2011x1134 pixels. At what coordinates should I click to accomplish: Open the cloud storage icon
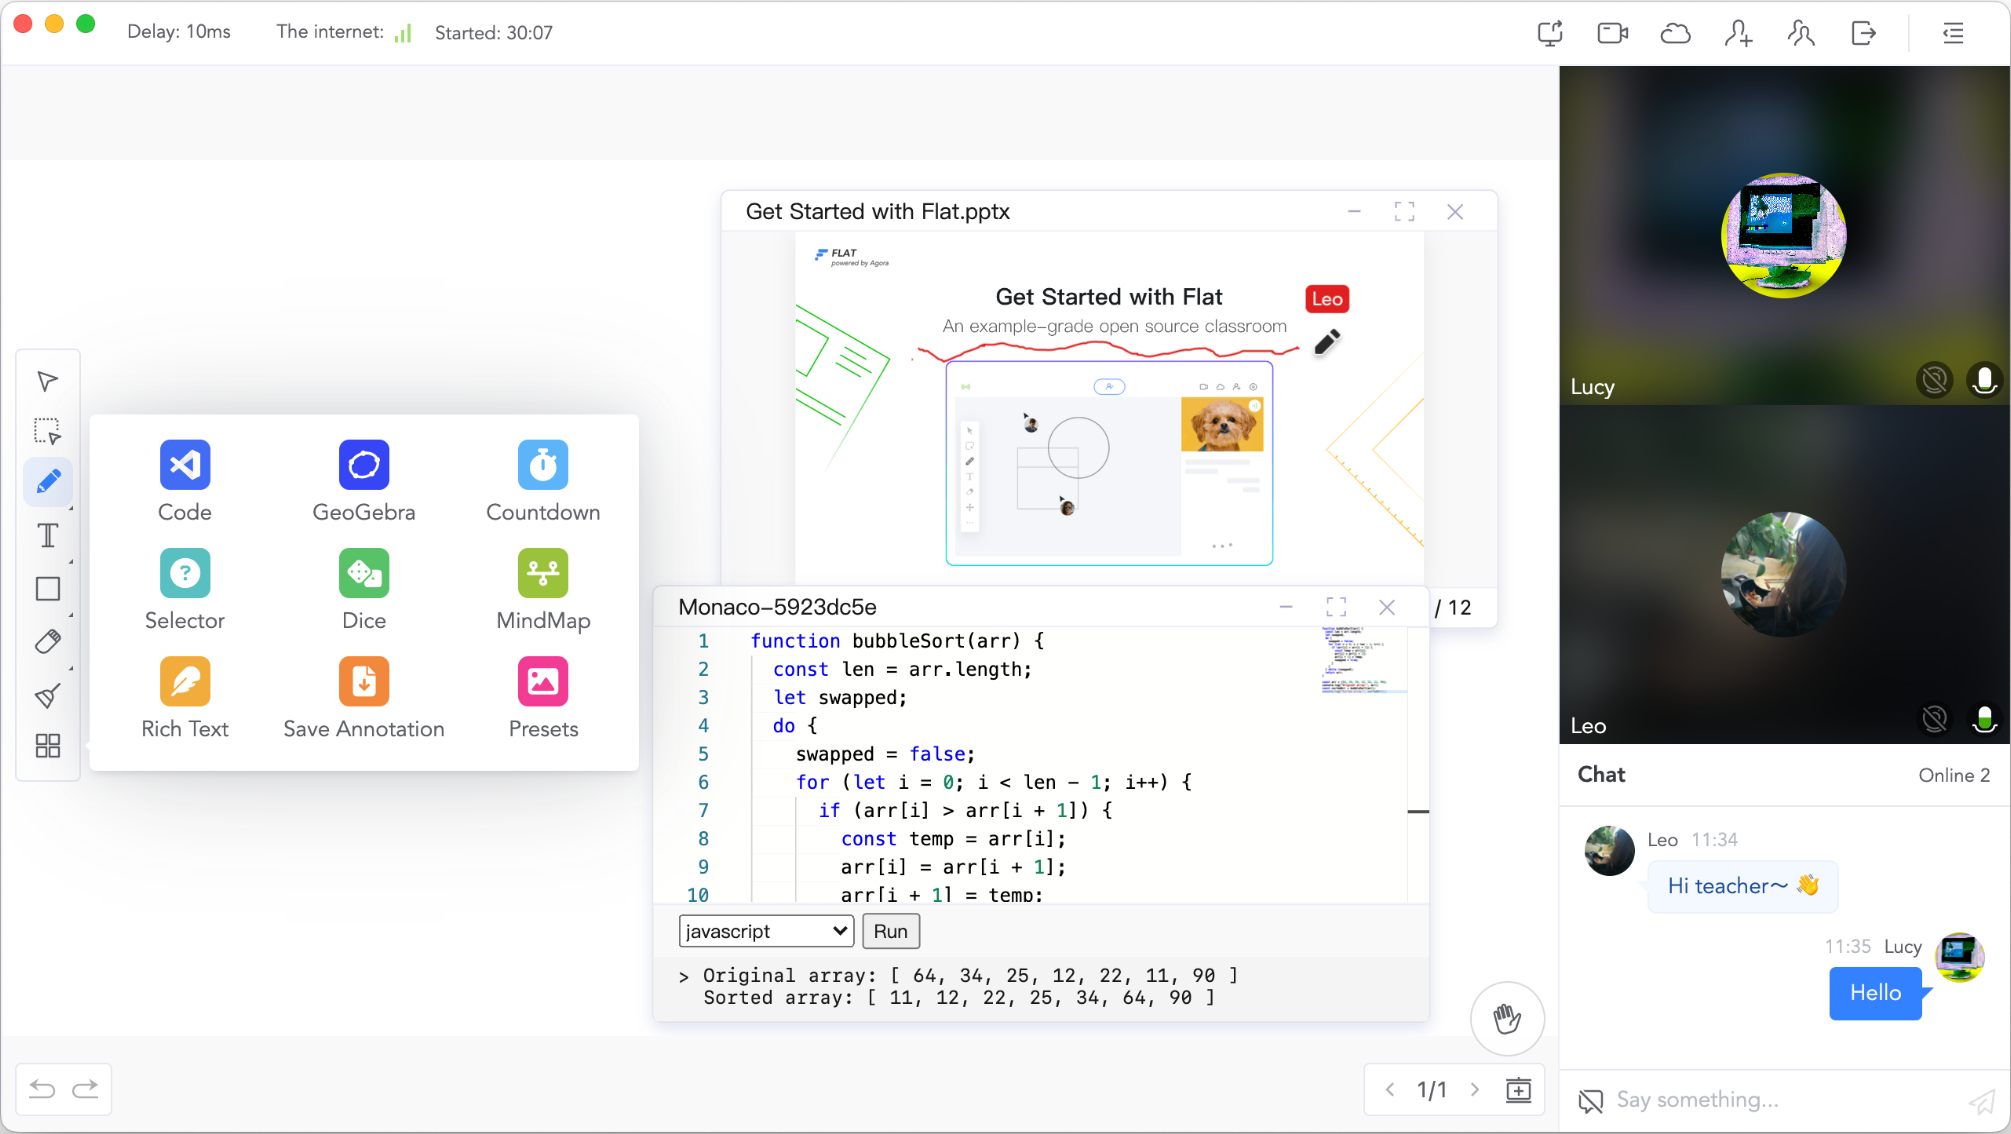click(x=1675, y=33)
